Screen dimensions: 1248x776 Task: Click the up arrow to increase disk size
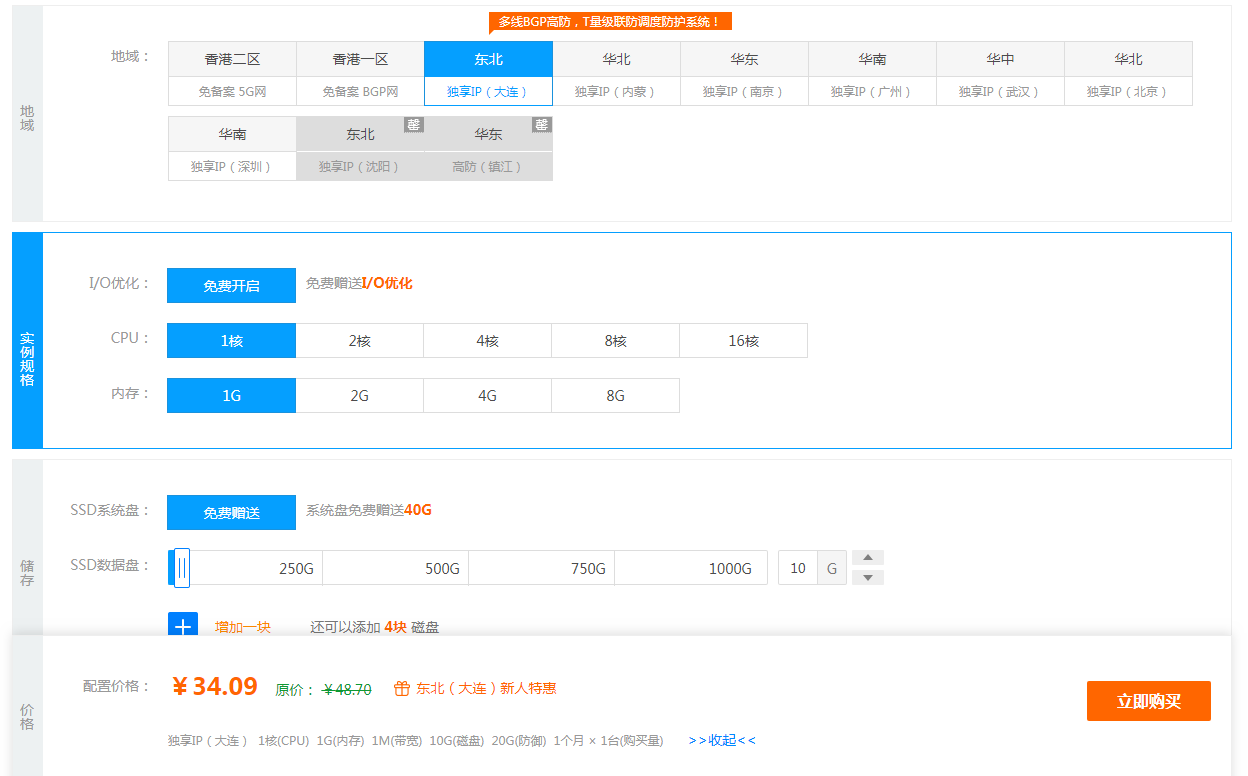(x=866, y=557)
